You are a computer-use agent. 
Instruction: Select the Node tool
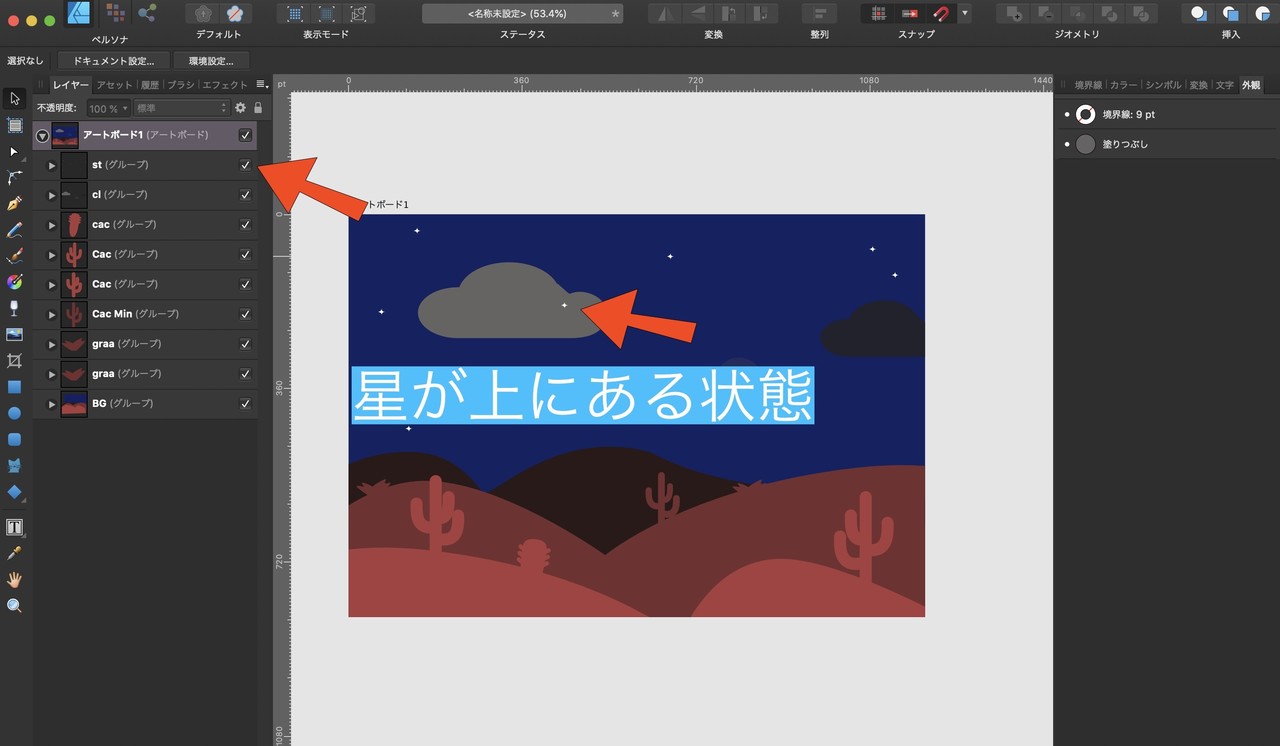click(x=14, y=152)
